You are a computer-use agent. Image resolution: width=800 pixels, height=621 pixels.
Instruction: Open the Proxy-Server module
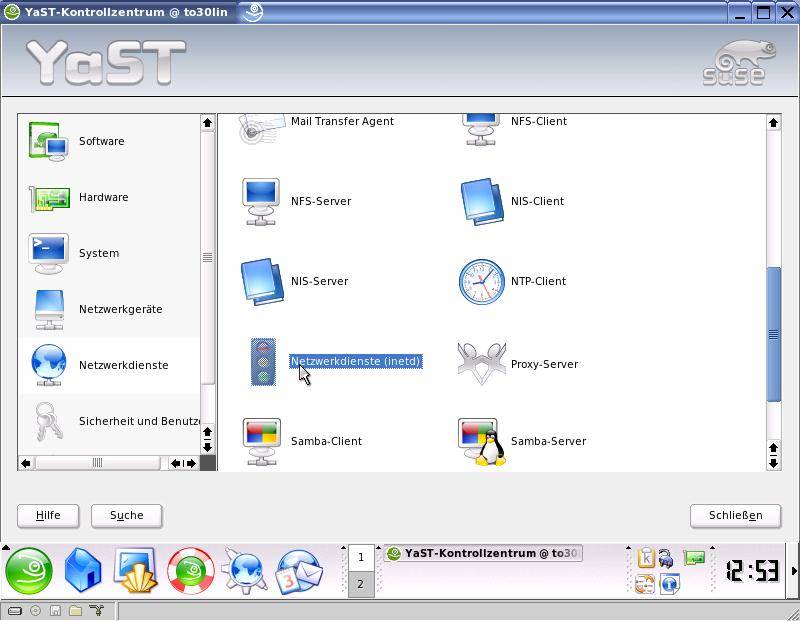point(517,364)
